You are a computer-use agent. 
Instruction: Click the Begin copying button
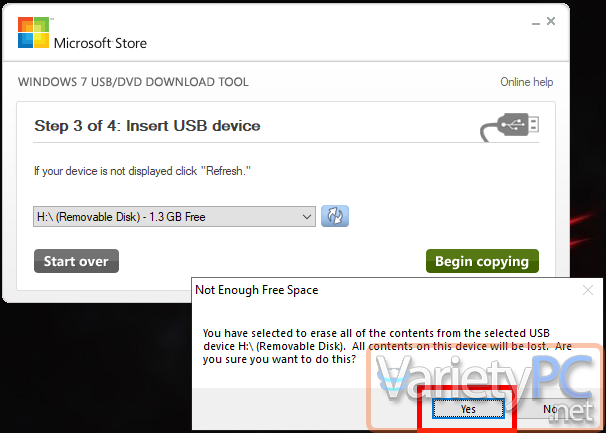point(482,261)
